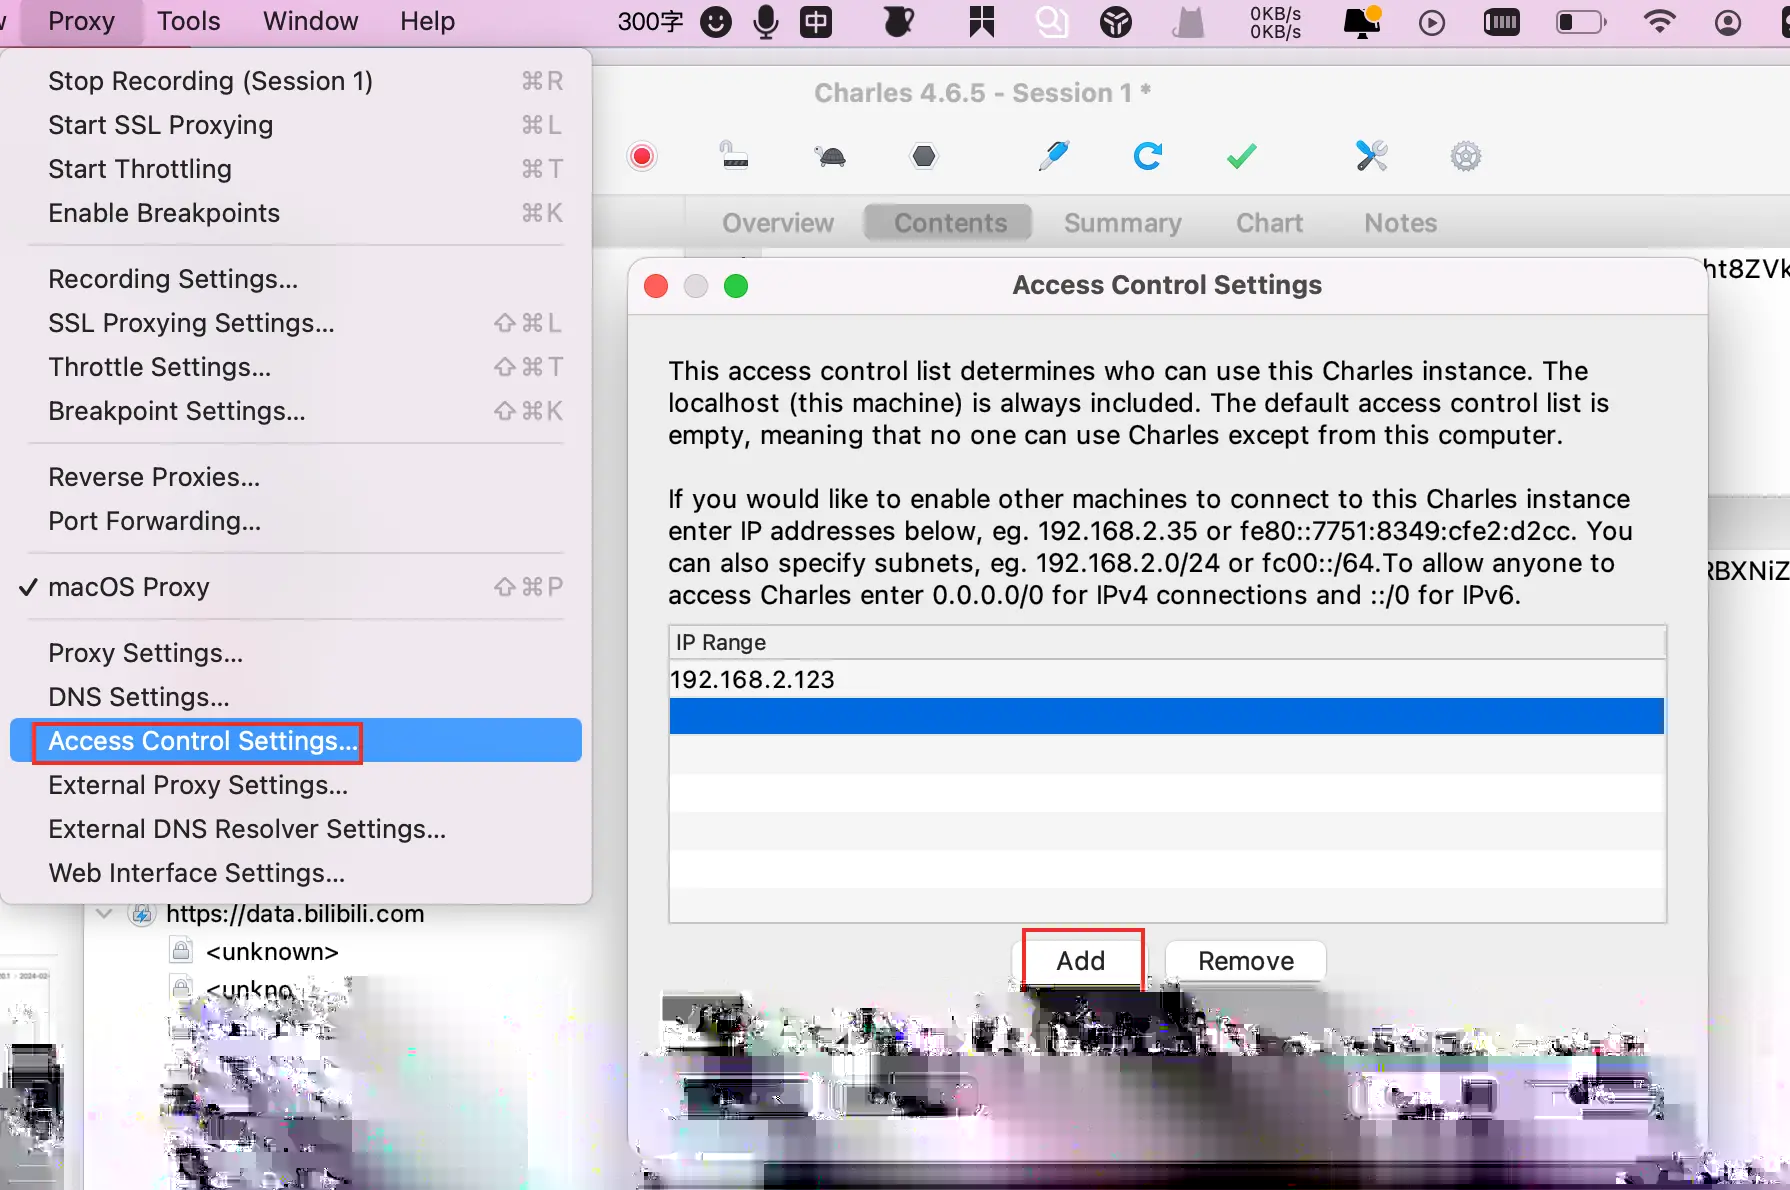Open Reverse Proxies...
The height and width of the screenshot is (1190, 1790).
[x=296, y=477]
